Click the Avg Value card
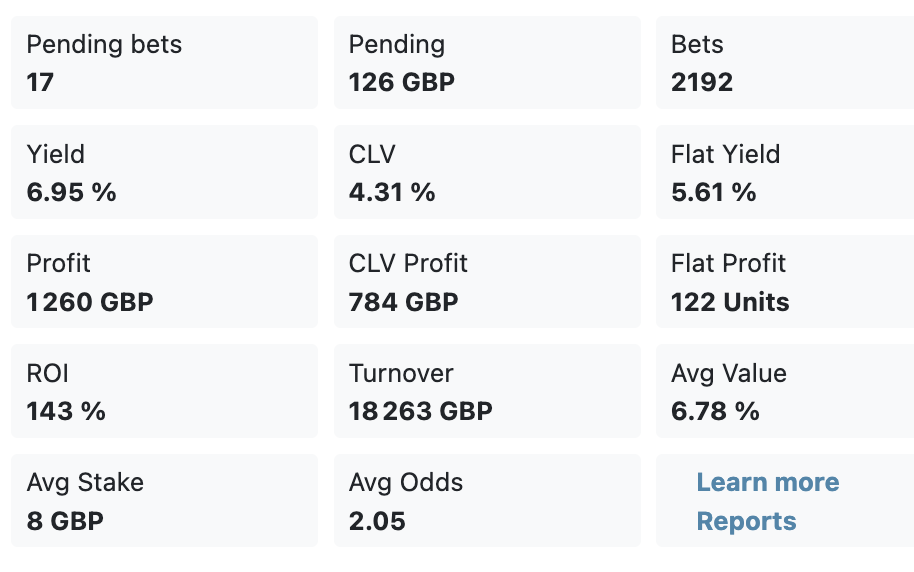 pyautogui.click(x=785, y=391)
